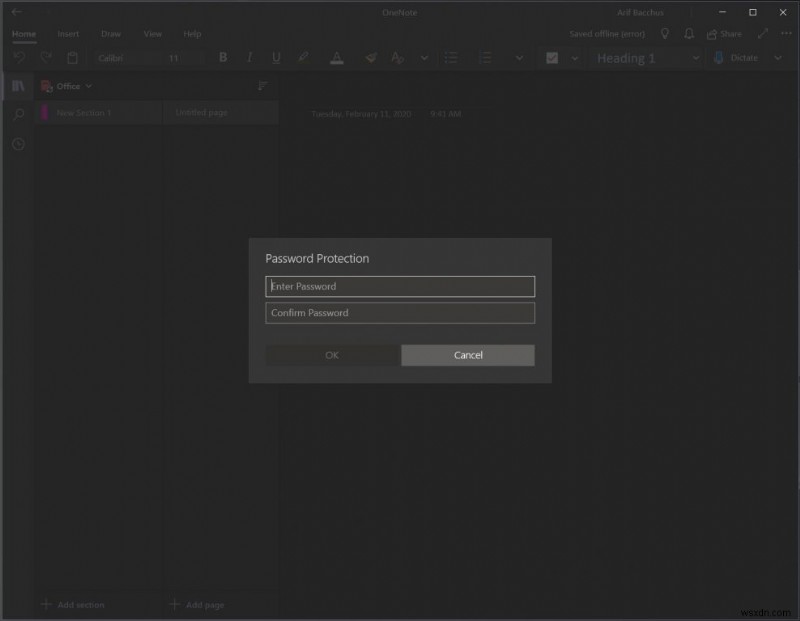Click the Share button
The height and width of the screenshot is (621, 800).
pyautogui.click(x=724, y=34)
